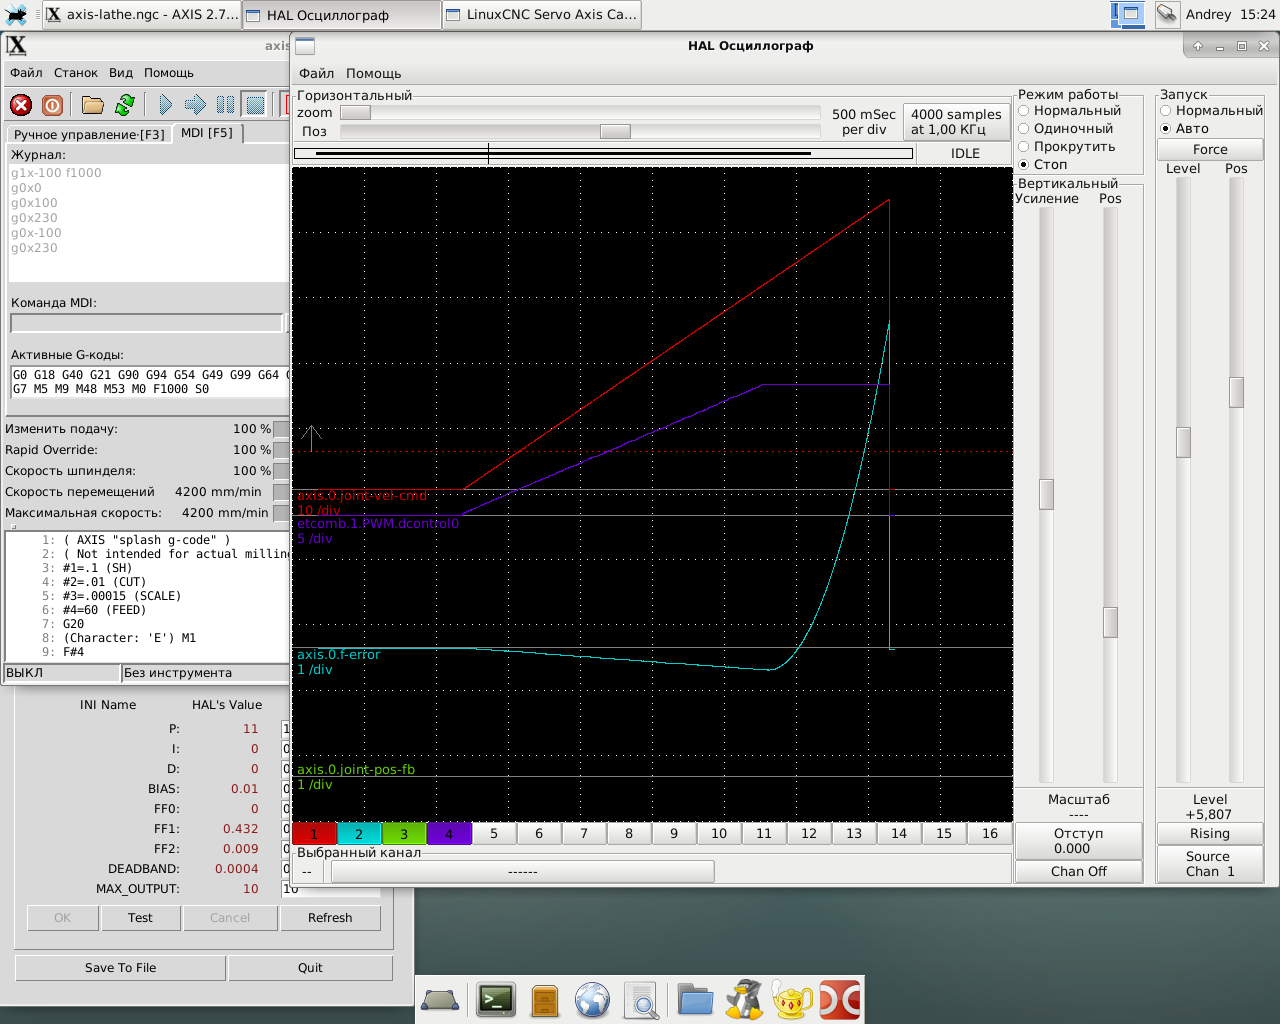Screen dimensions: 1280x1024
Task: Toggle the orange machine power icon
Action: 53,105
